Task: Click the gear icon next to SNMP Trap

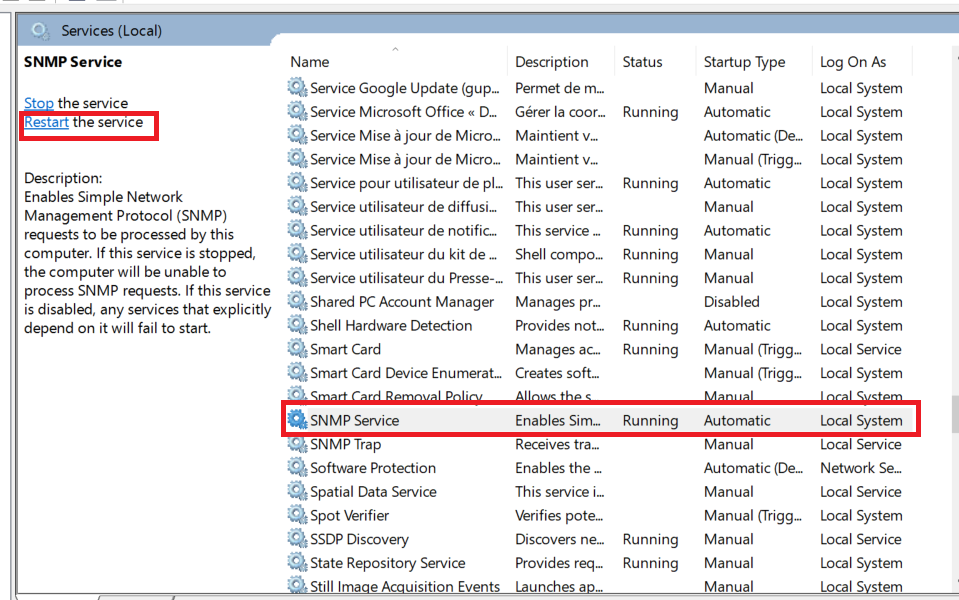Action: [297, 445]
